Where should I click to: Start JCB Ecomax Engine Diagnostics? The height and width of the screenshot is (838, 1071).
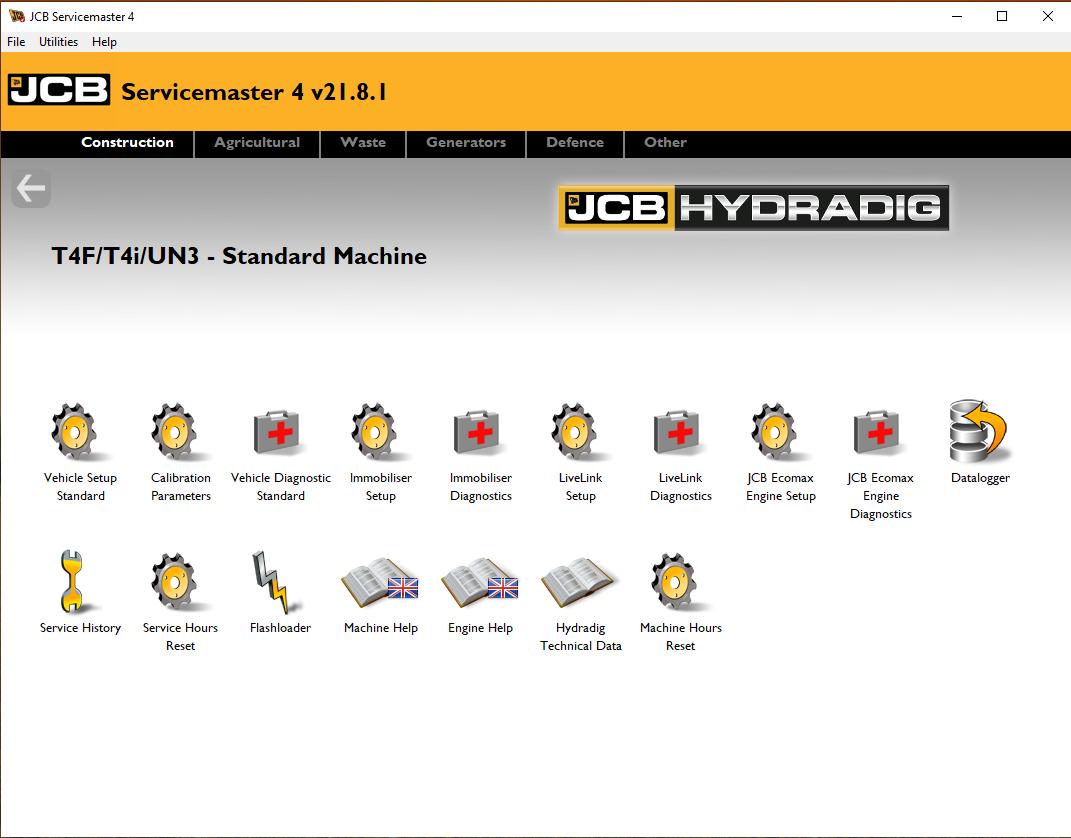pyautogui.click(x=880, y=433)
